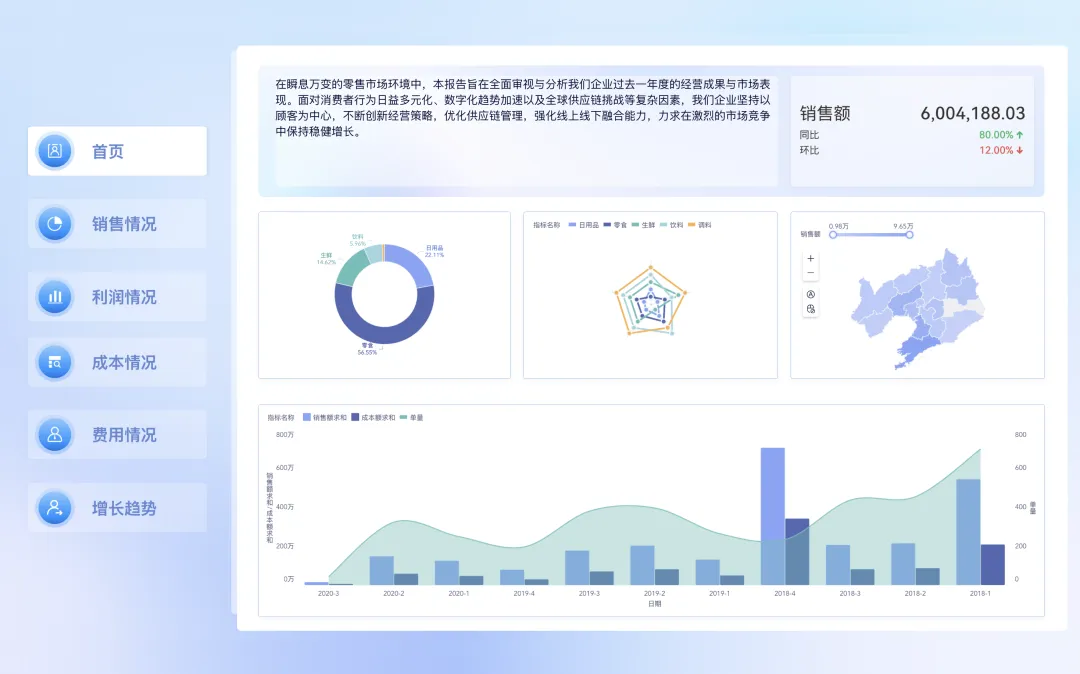Click the 2018-4 x-axis label

[785, 593]
